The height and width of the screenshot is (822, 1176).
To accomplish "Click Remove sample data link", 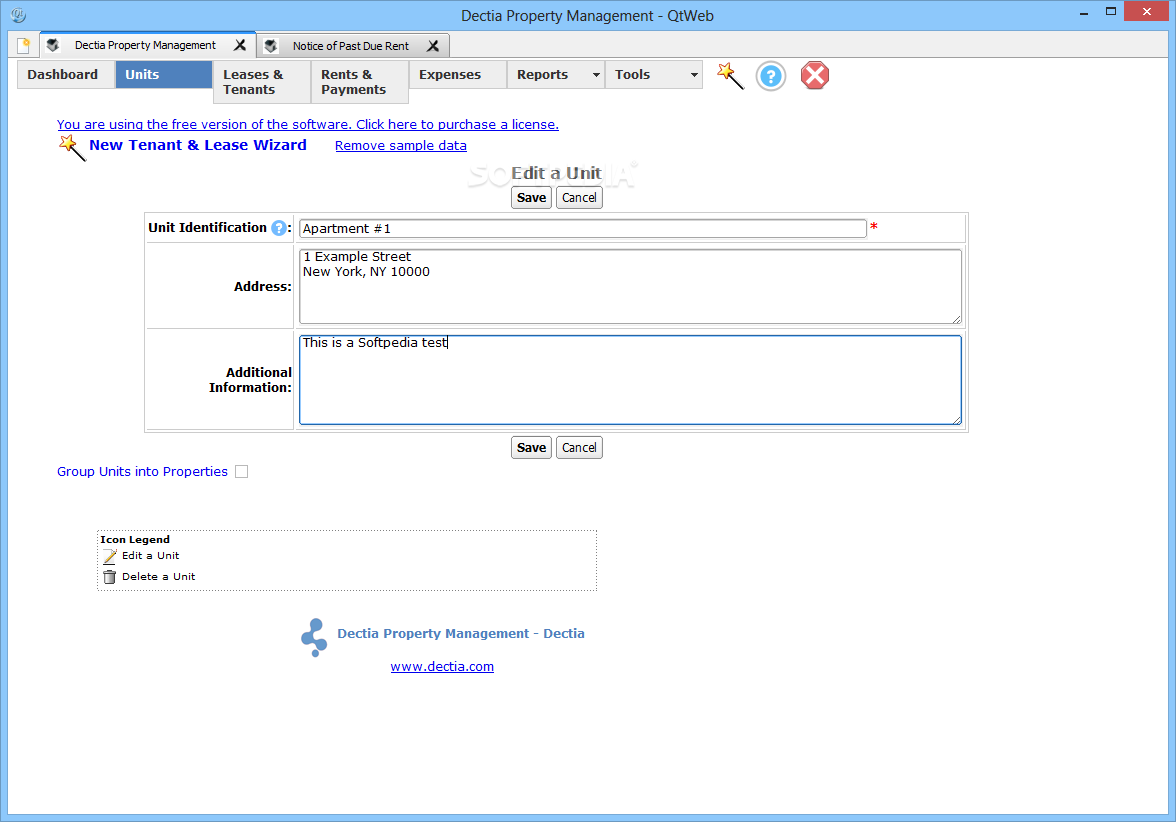I will 400,146.
